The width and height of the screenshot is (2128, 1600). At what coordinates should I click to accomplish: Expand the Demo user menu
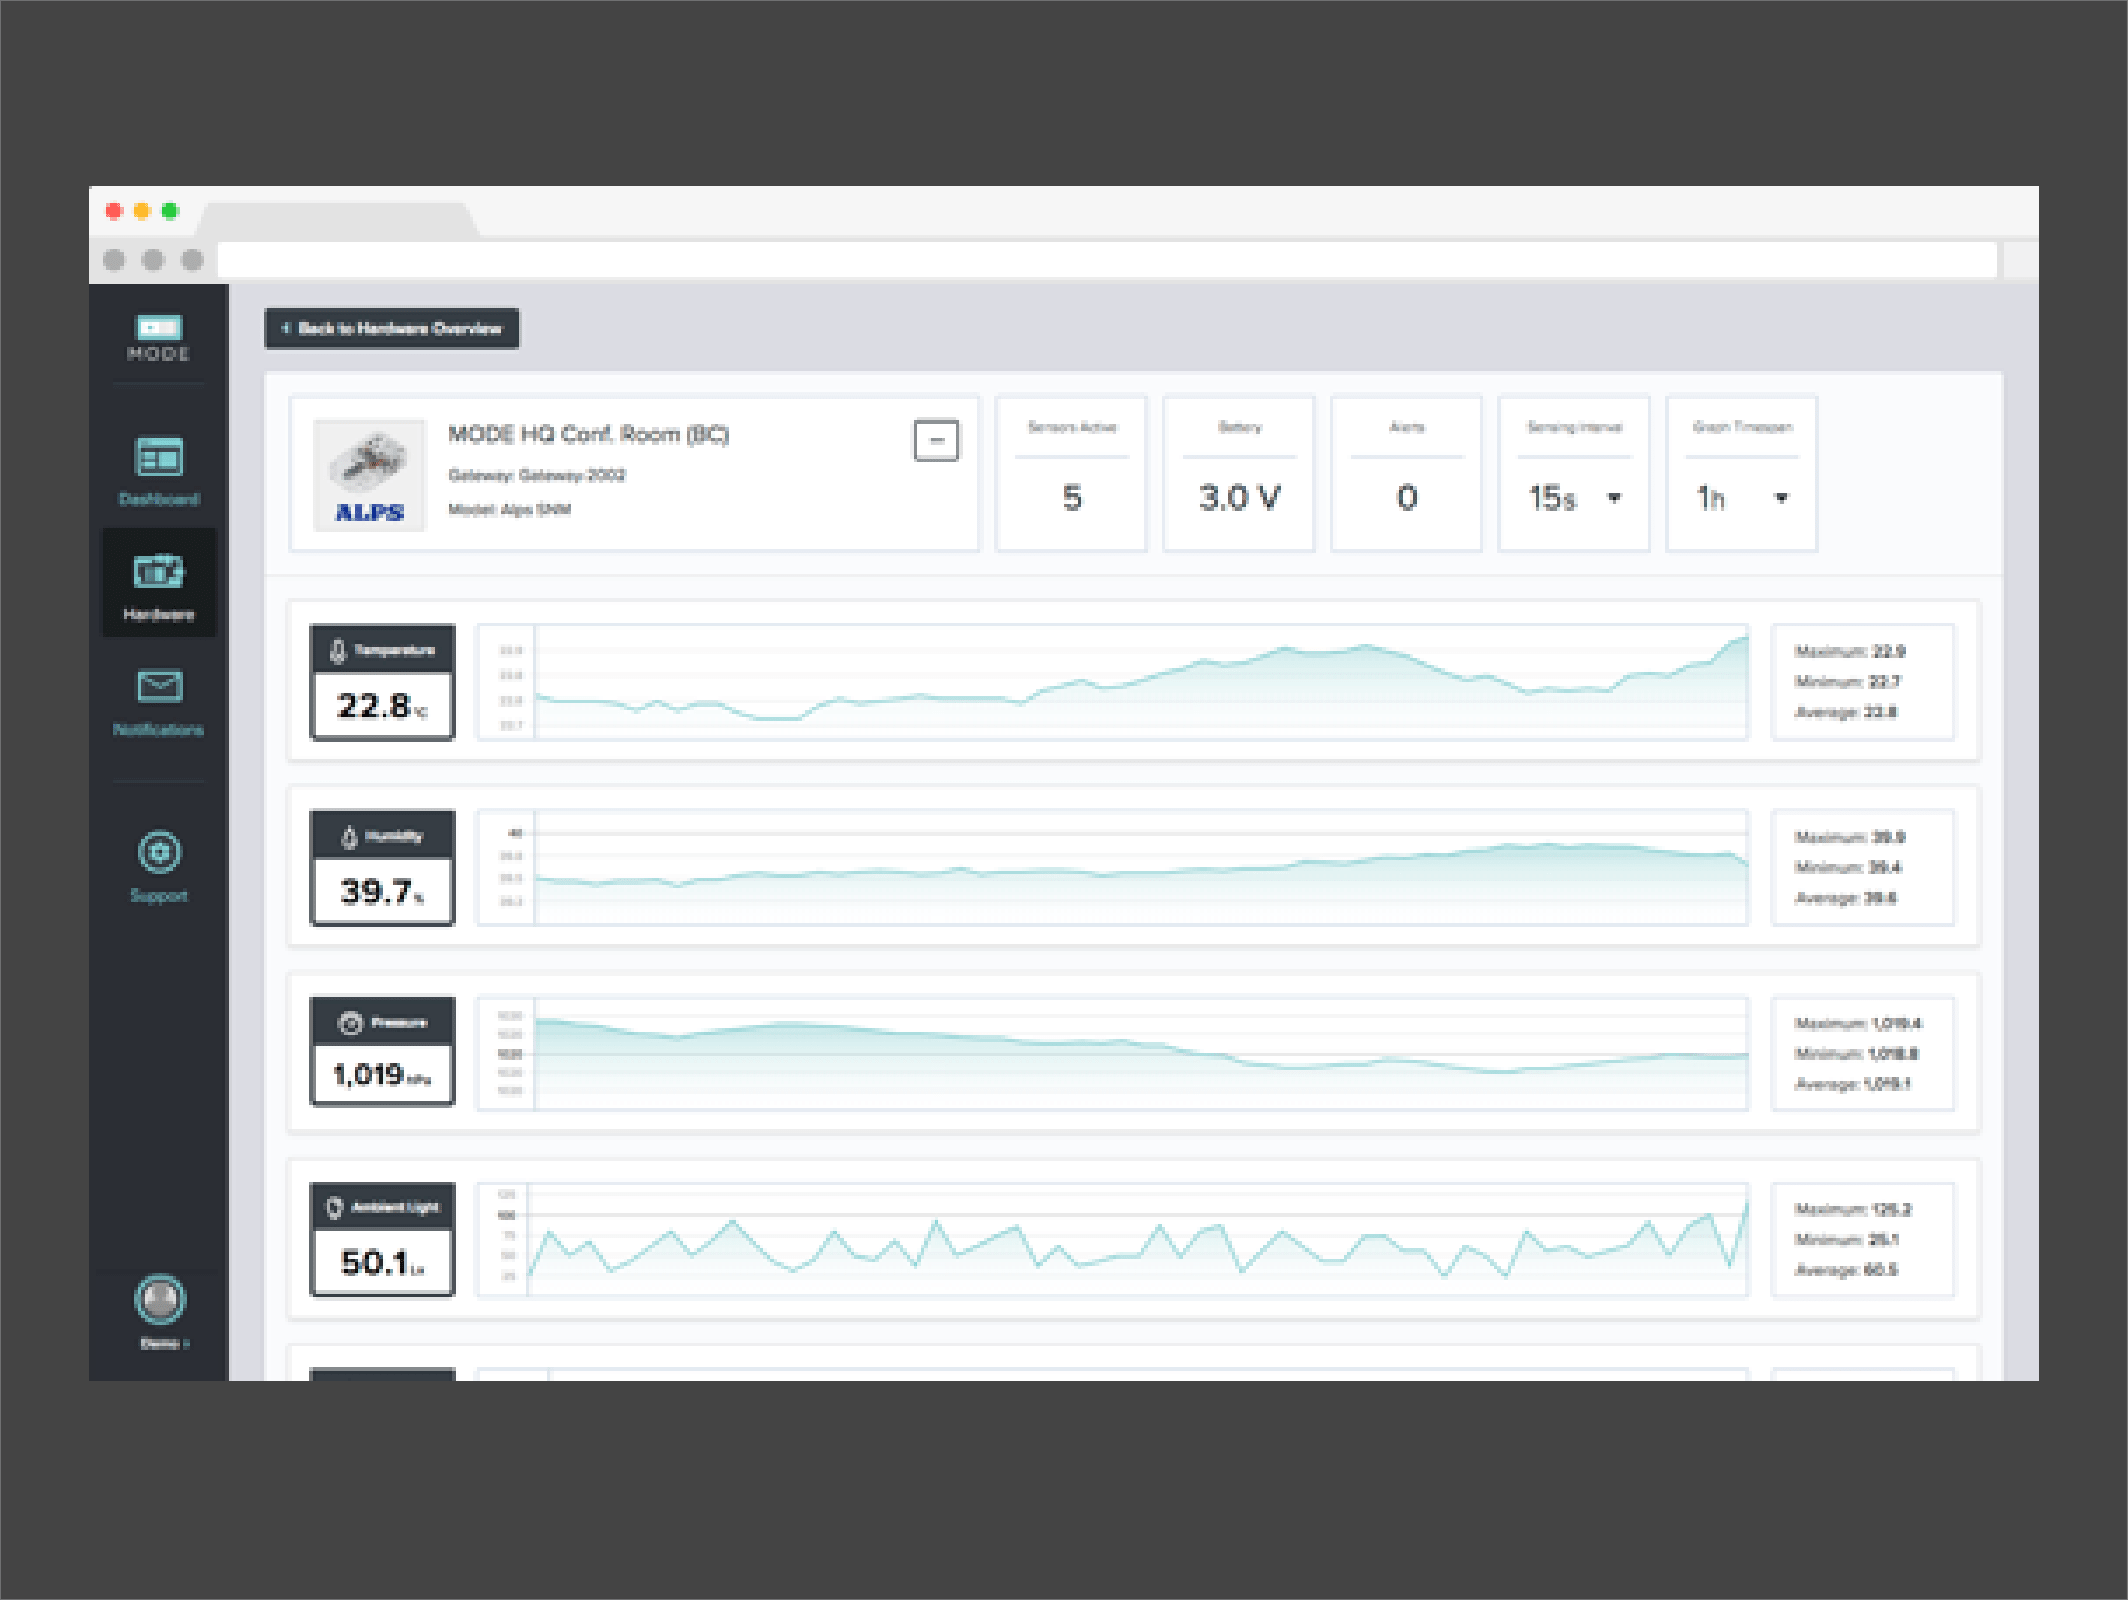tap(166, 1343)
